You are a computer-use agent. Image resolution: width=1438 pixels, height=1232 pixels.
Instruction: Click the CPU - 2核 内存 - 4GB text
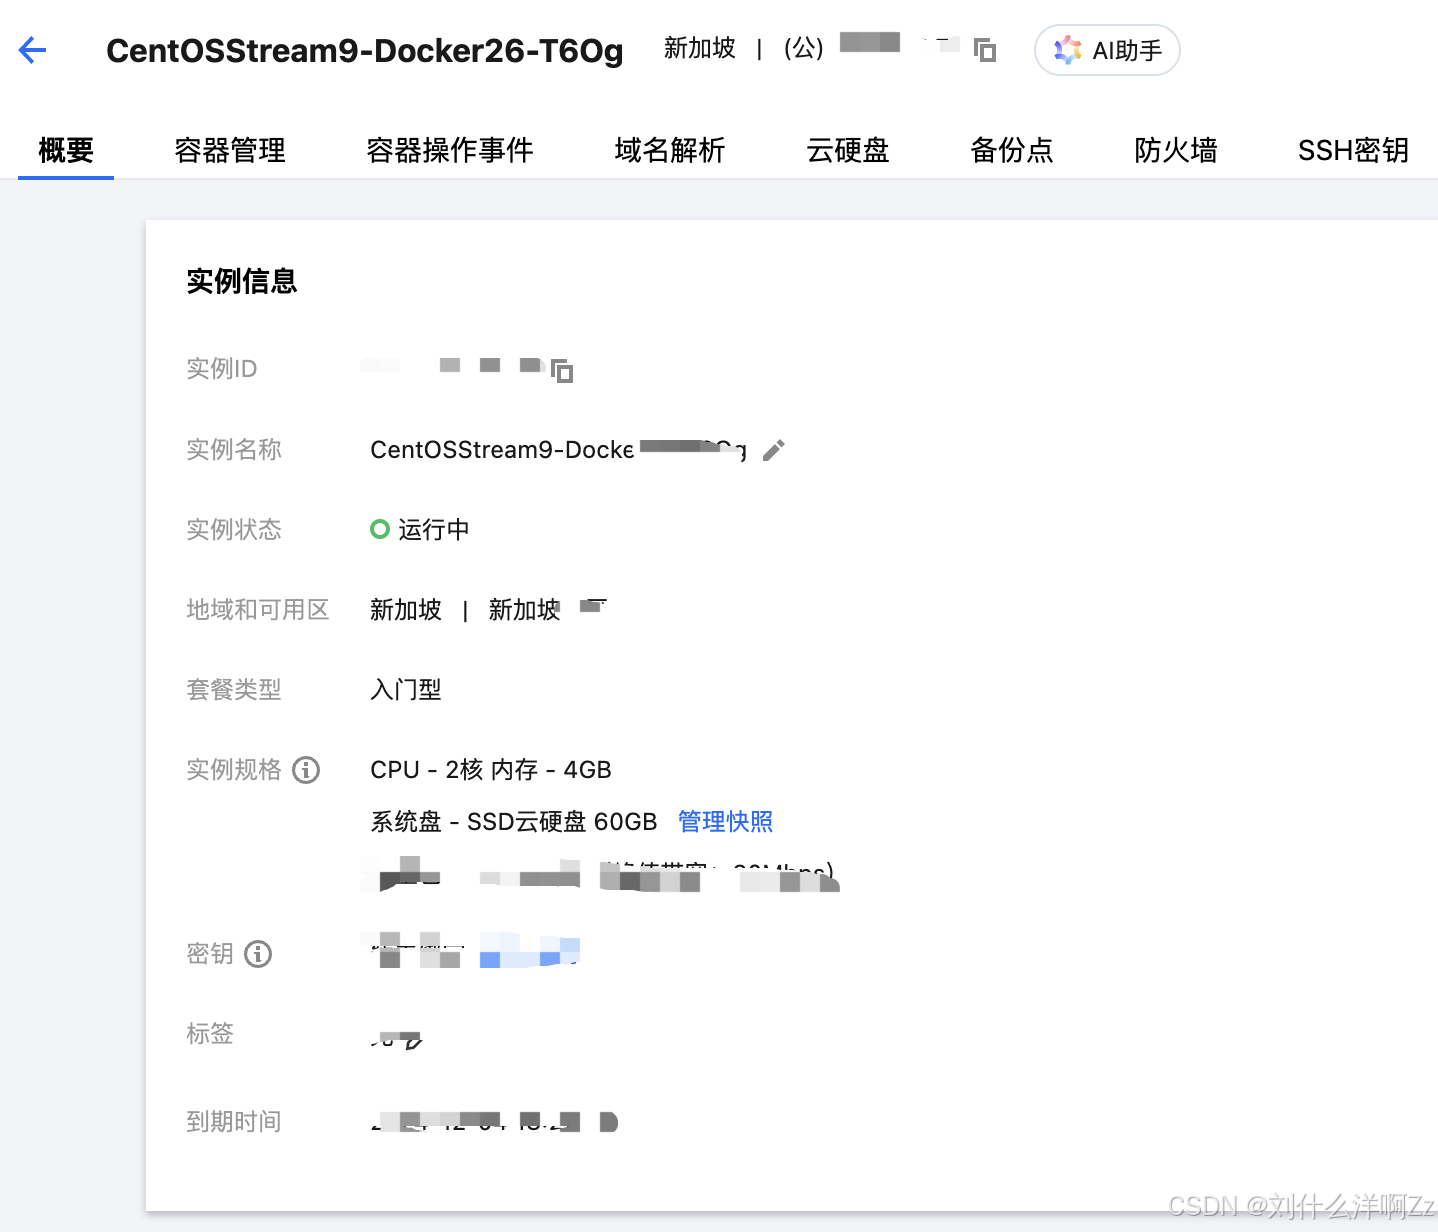click(491, 770)
